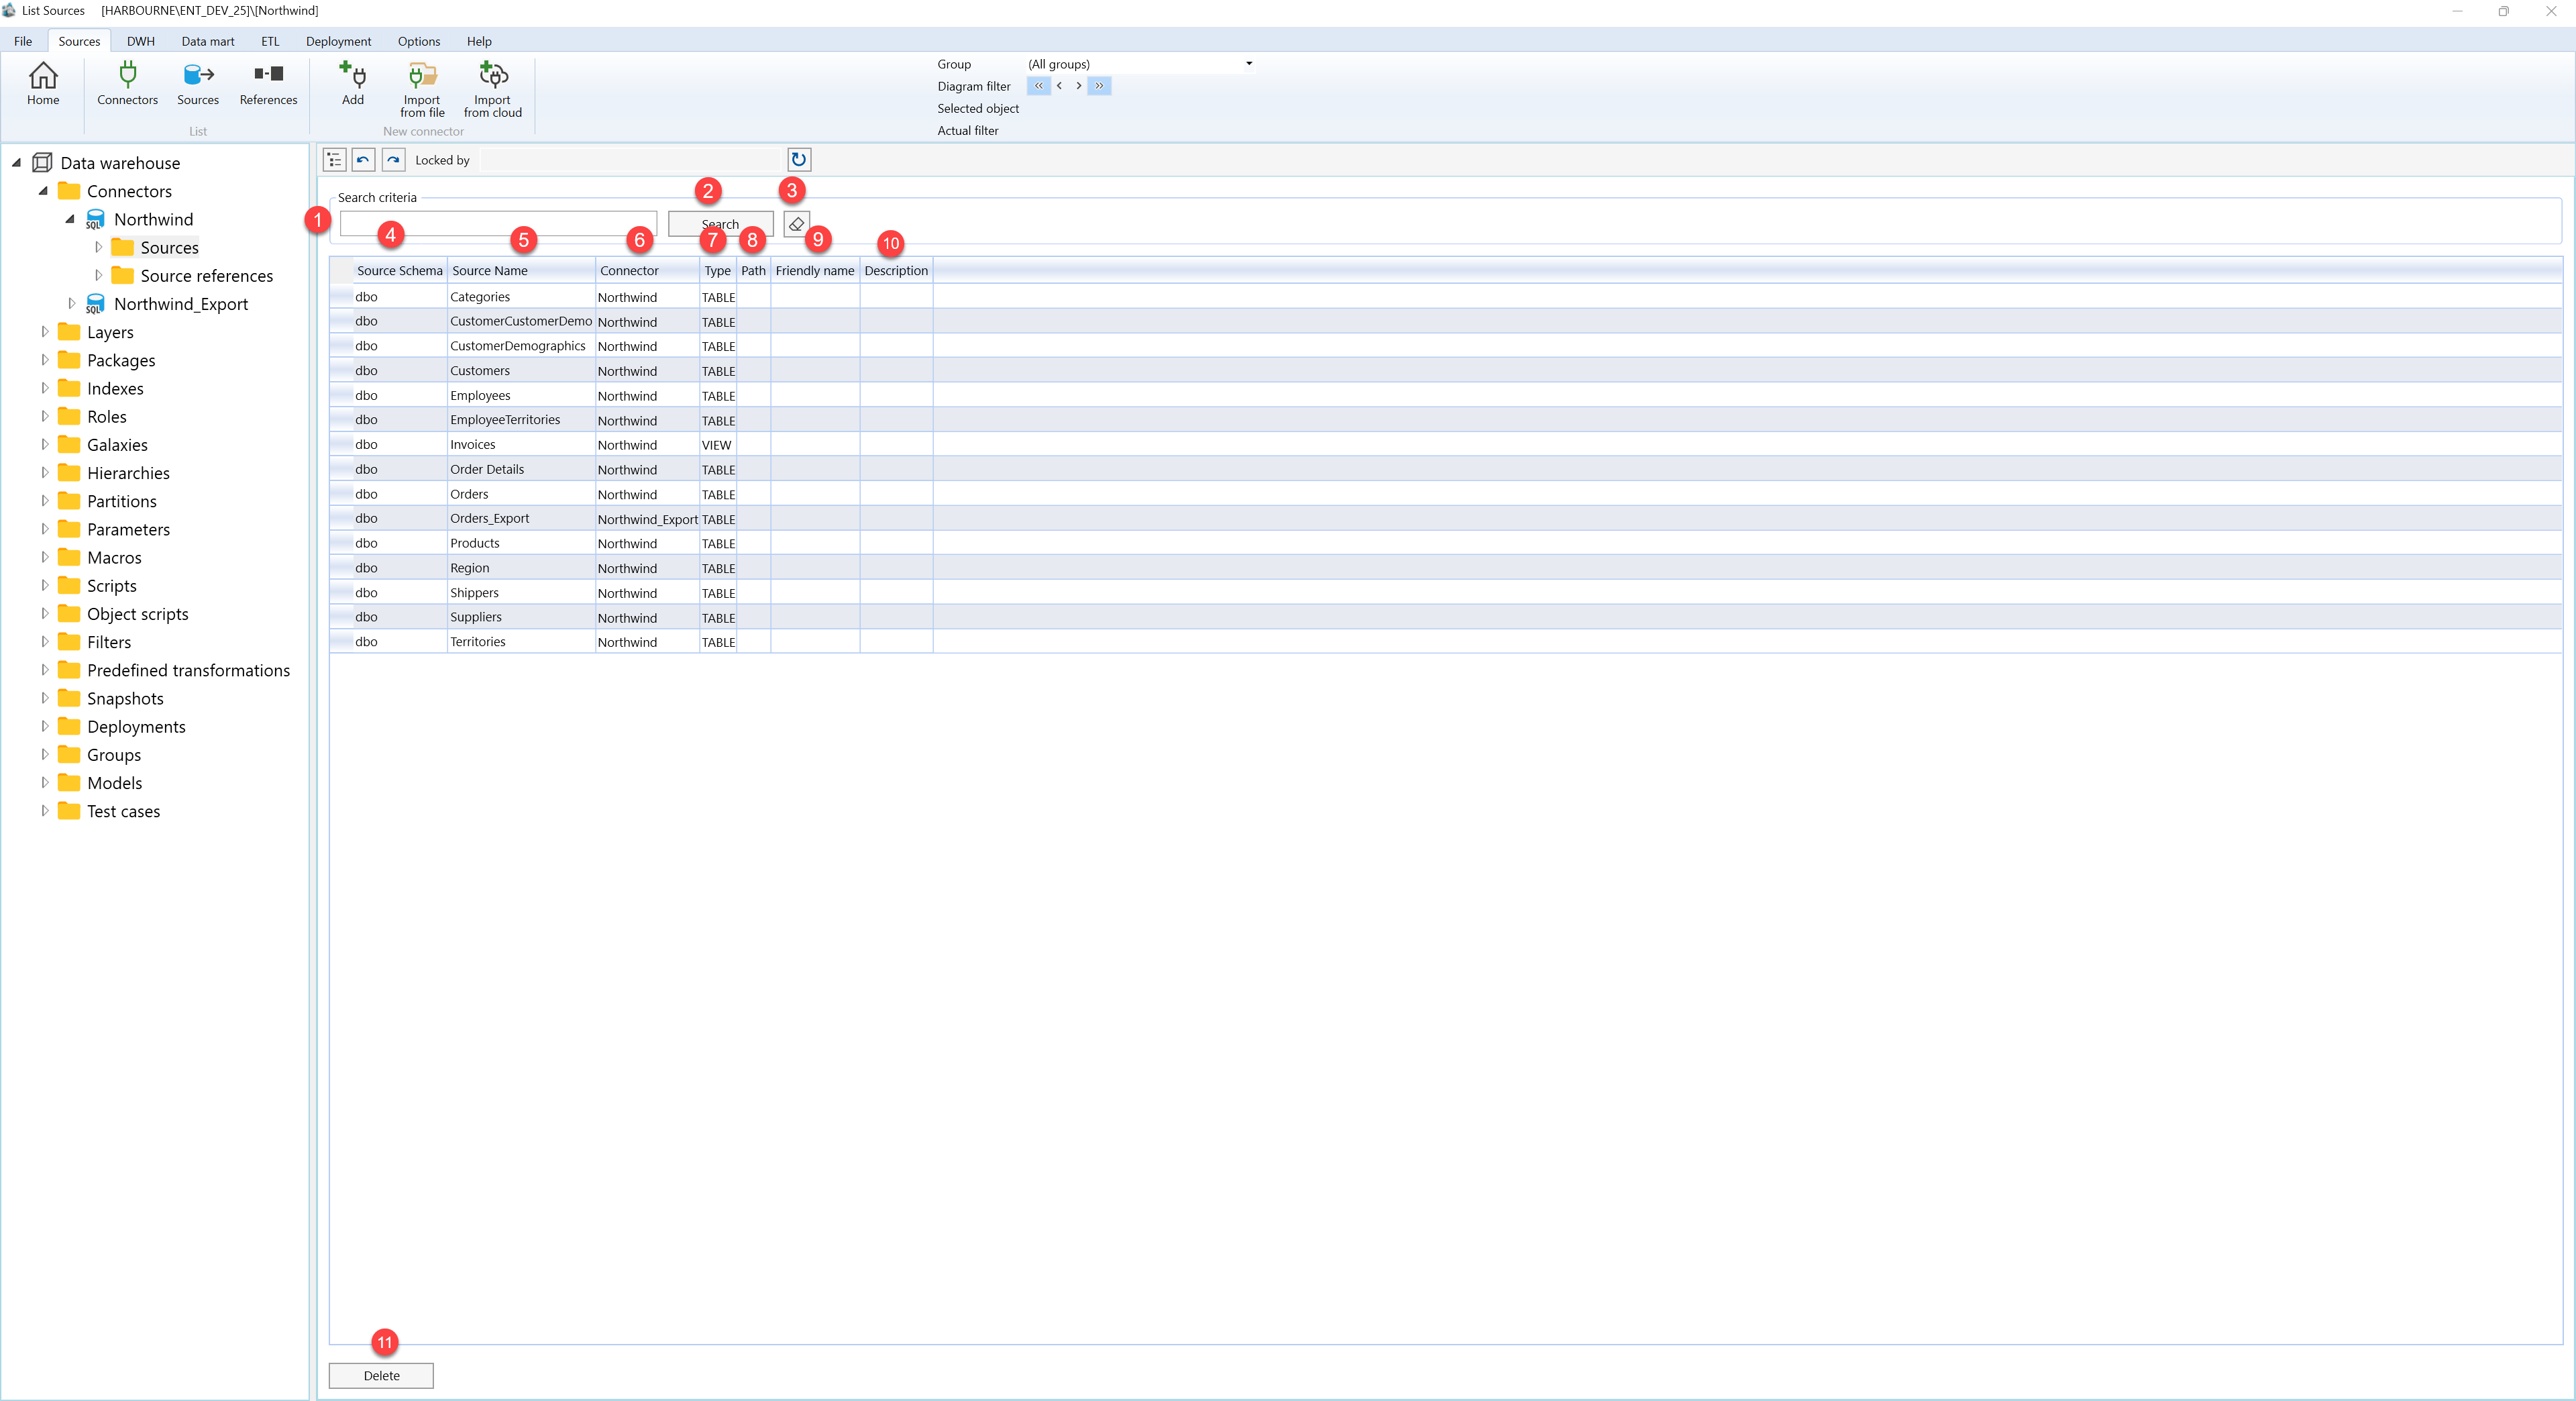Refresh the sources list

pos(798,160)
